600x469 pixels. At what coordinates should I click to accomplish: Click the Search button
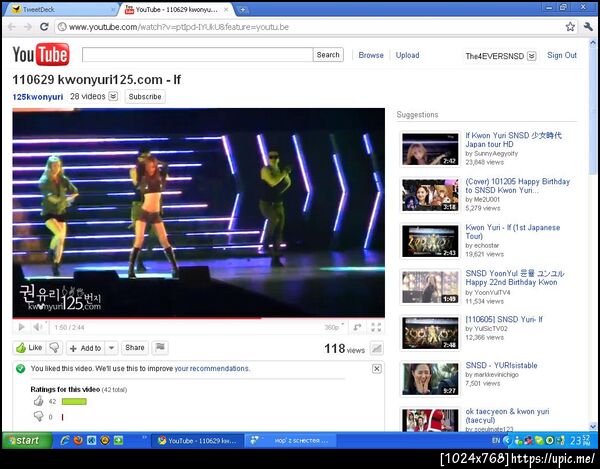[x=328, y=55]
